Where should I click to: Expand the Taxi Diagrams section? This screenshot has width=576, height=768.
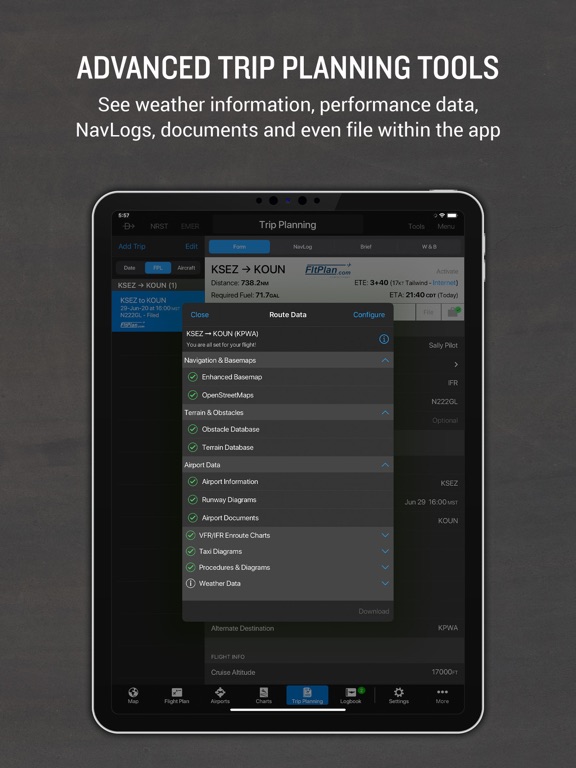385,552
